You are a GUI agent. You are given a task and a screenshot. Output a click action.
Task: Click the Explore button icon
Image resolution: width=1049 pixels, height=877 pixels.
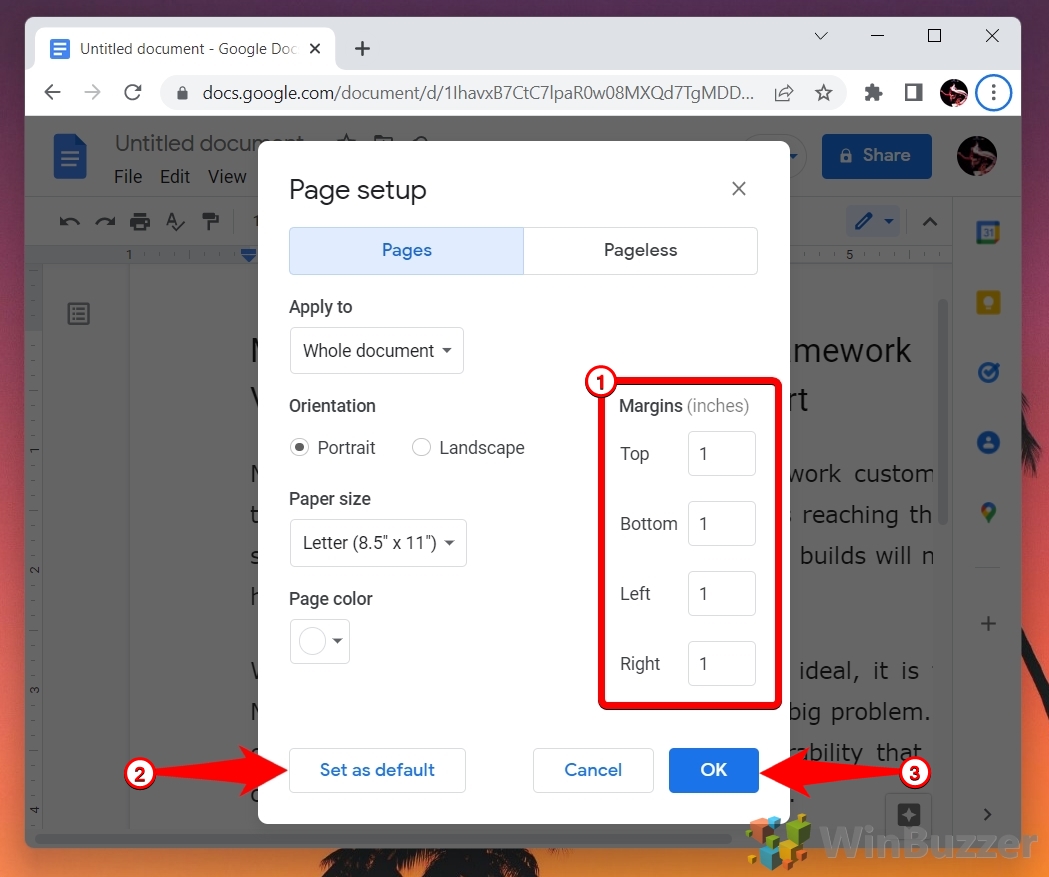pyautogui.click(x=909, y=815)
